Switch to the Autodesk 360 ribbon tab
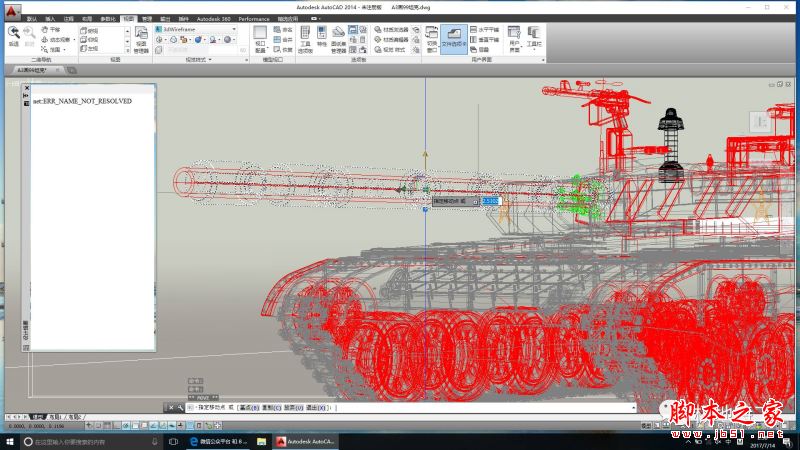The height and width of the screenshot is (450, 800). (x=213, y=19)
